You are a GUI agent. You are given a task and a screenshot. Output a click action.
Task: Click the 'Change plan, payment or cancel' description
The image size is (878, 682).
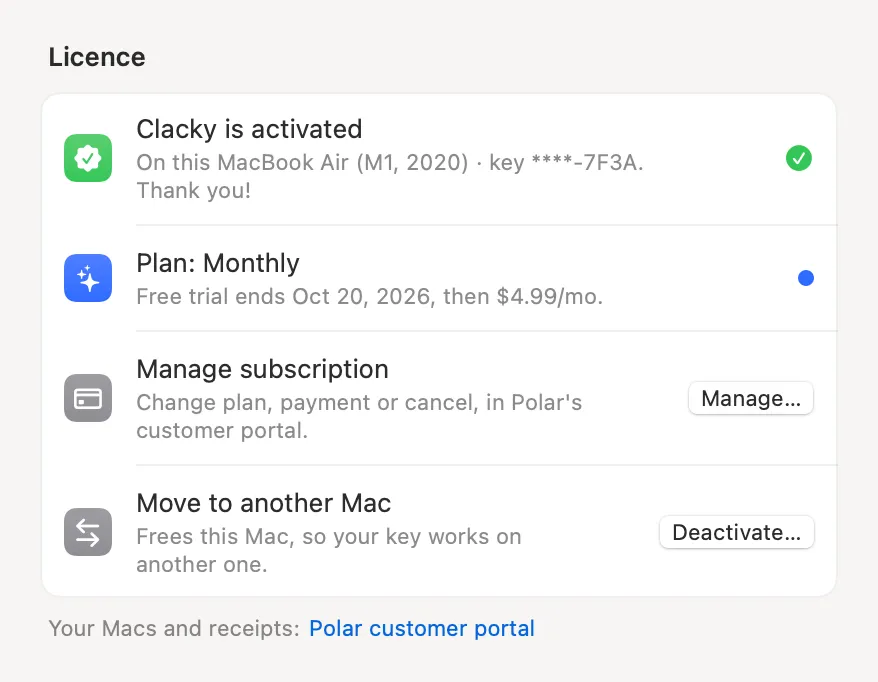359,417
